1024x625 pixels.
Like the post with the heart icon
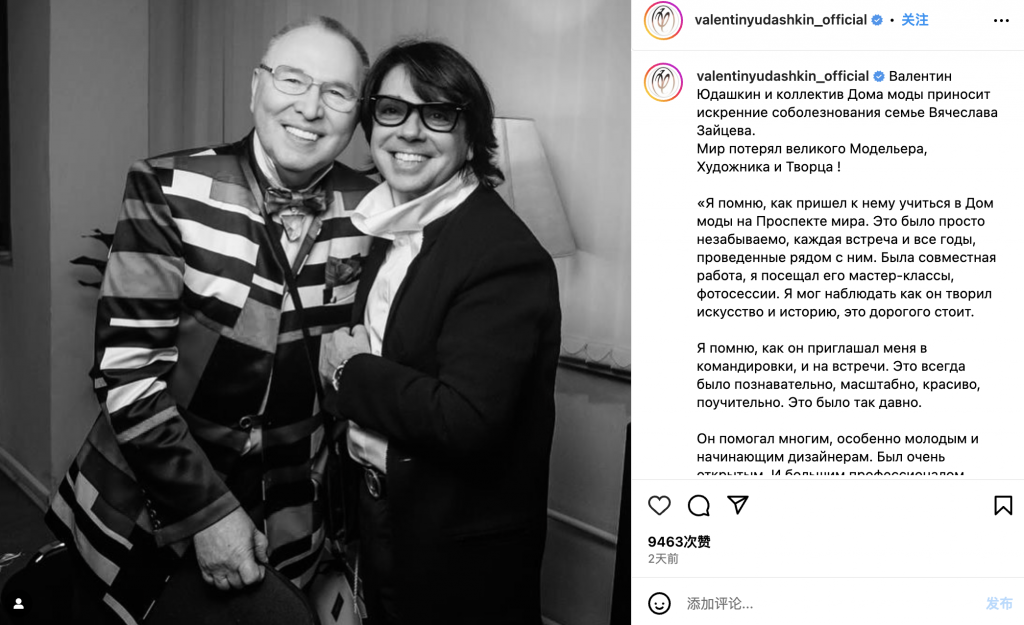(659, 505)
